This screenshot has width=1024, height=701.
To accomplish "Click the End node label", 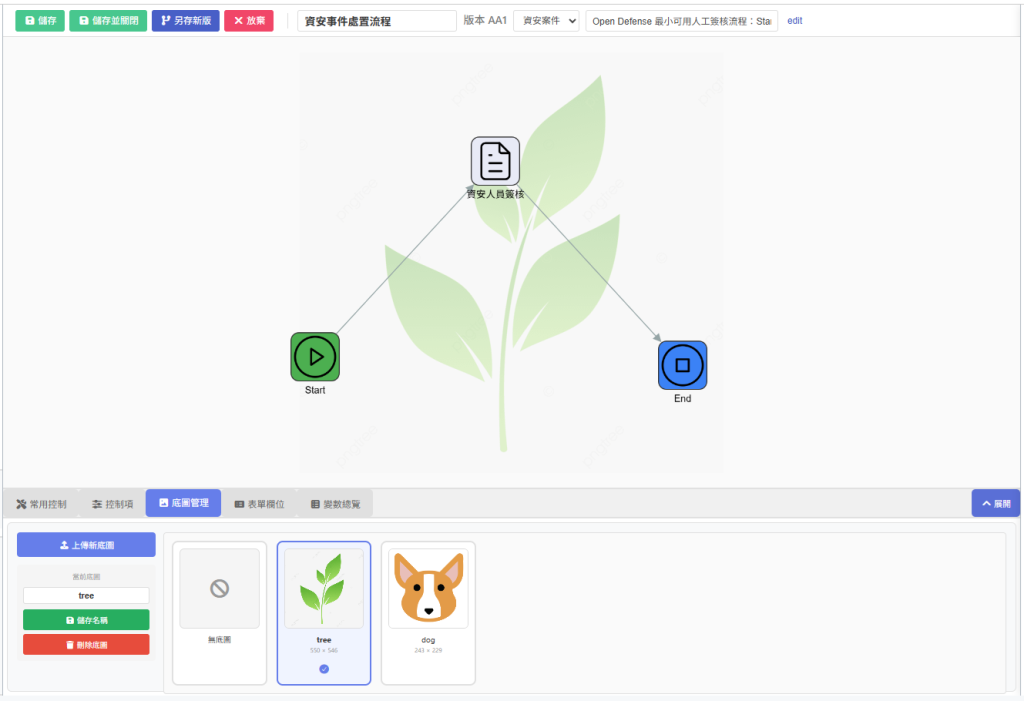I will [682, 399].
